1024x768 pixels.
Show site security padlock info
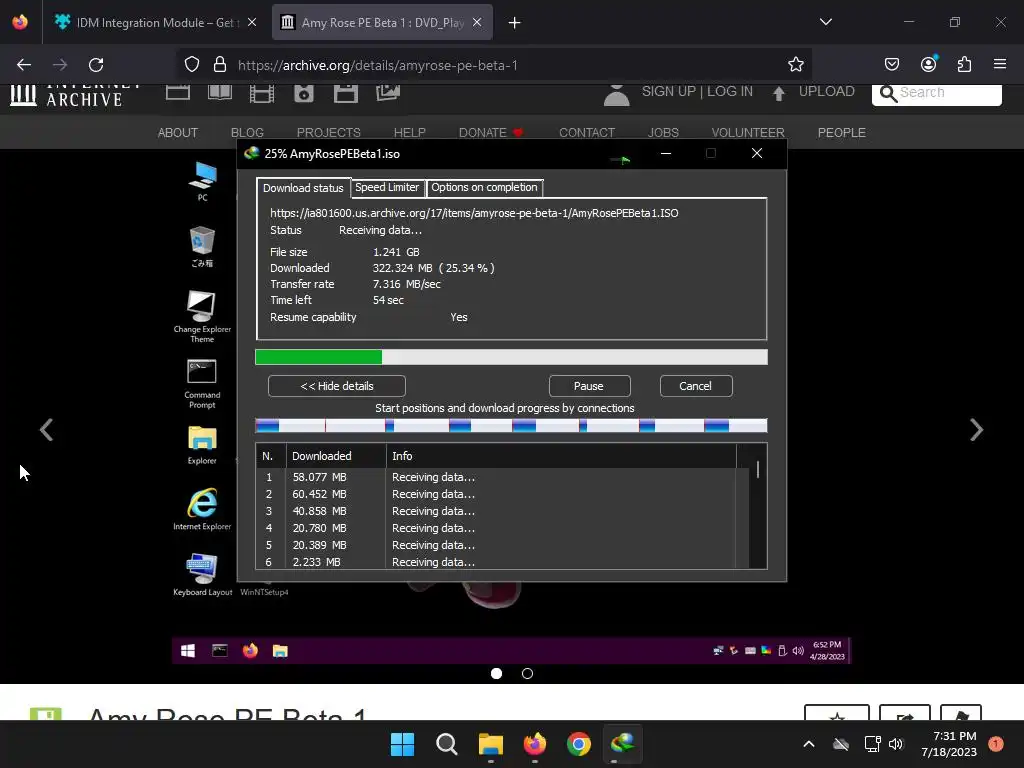click(220, 65)
